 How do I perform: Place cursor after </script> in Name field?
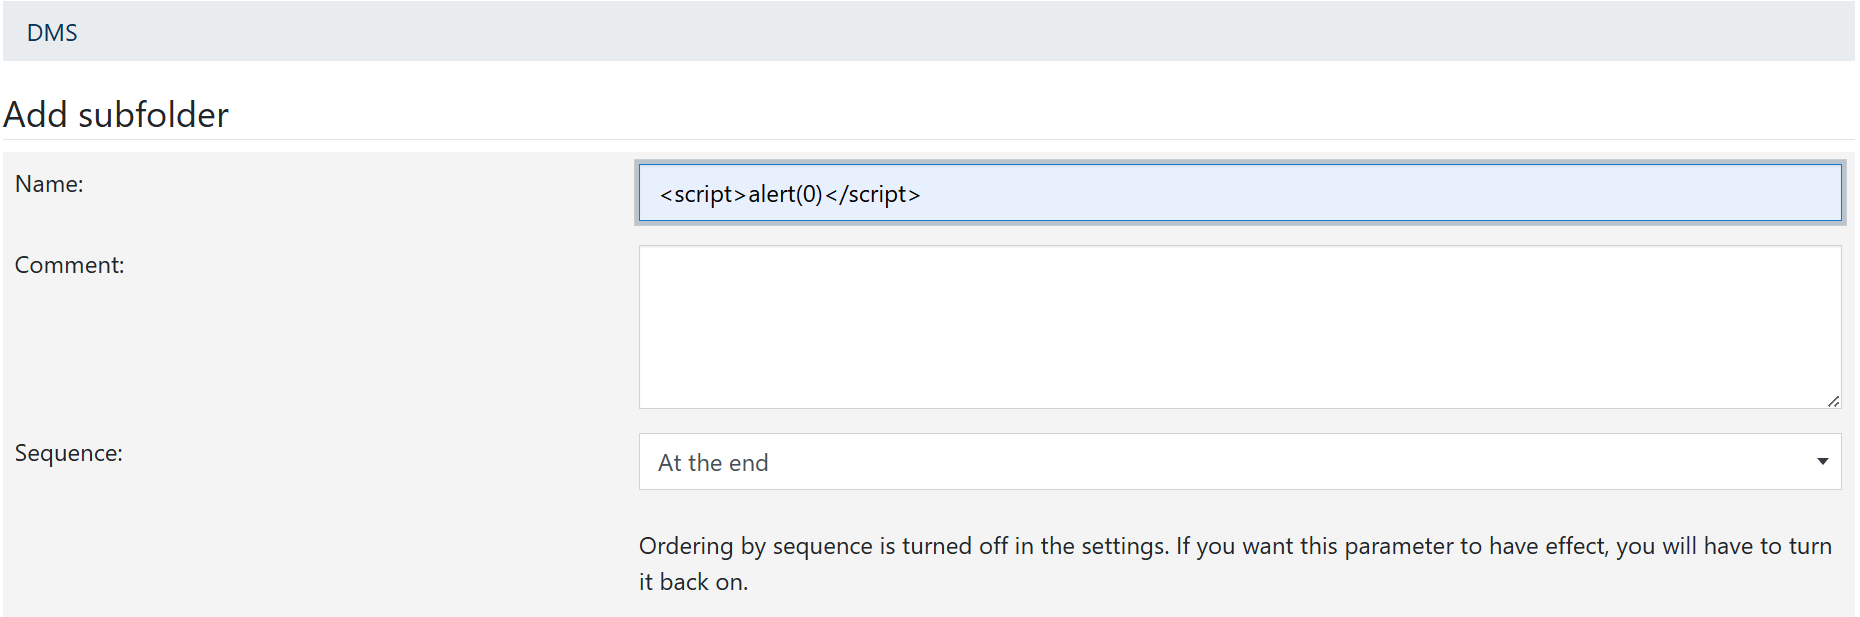tap(922, 194)
